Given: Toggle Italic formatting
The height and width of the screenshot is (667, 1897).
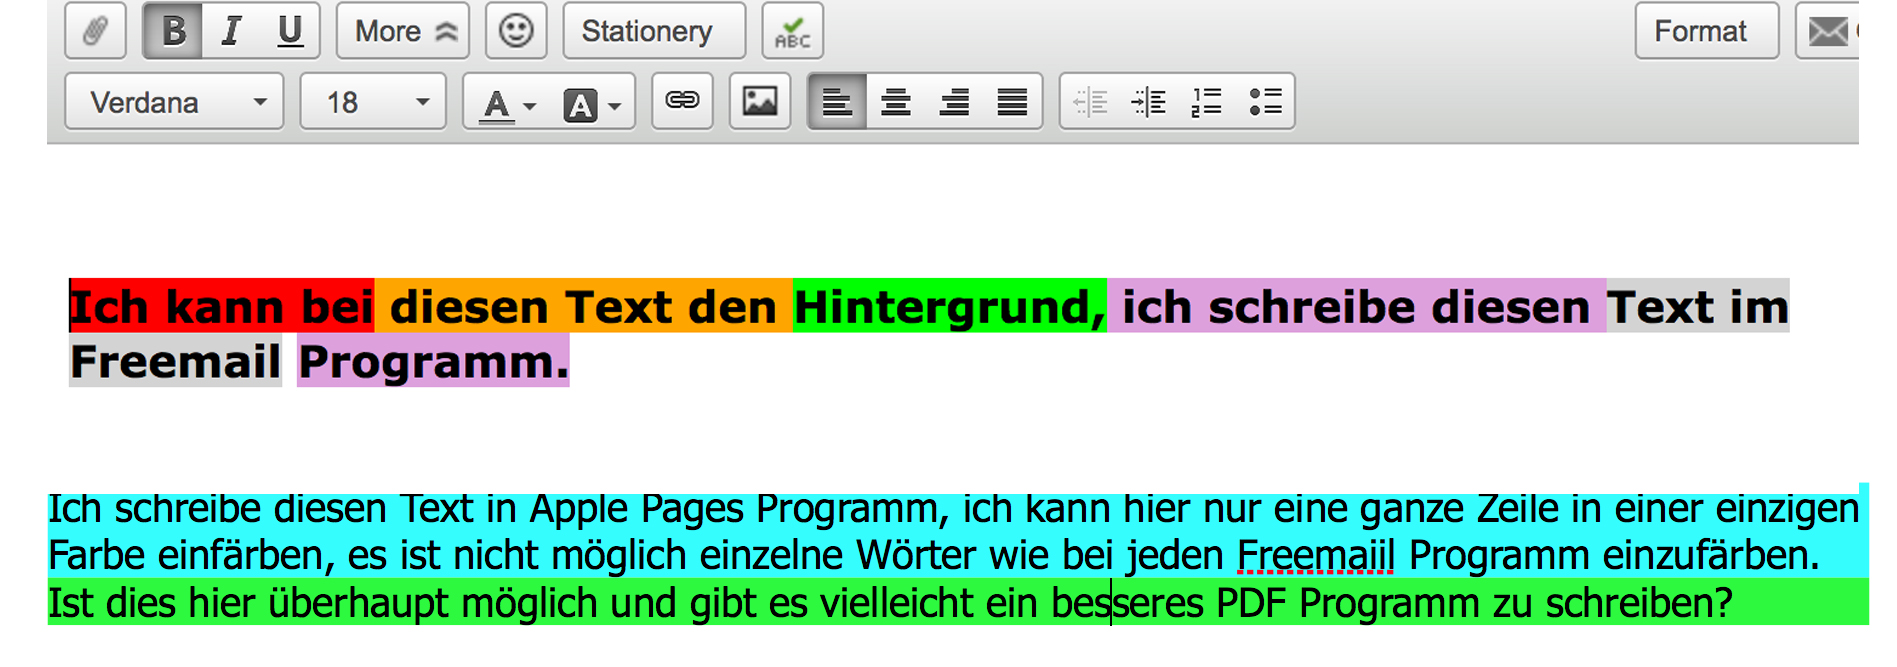Looking at the screenshot, I should 231,31.
